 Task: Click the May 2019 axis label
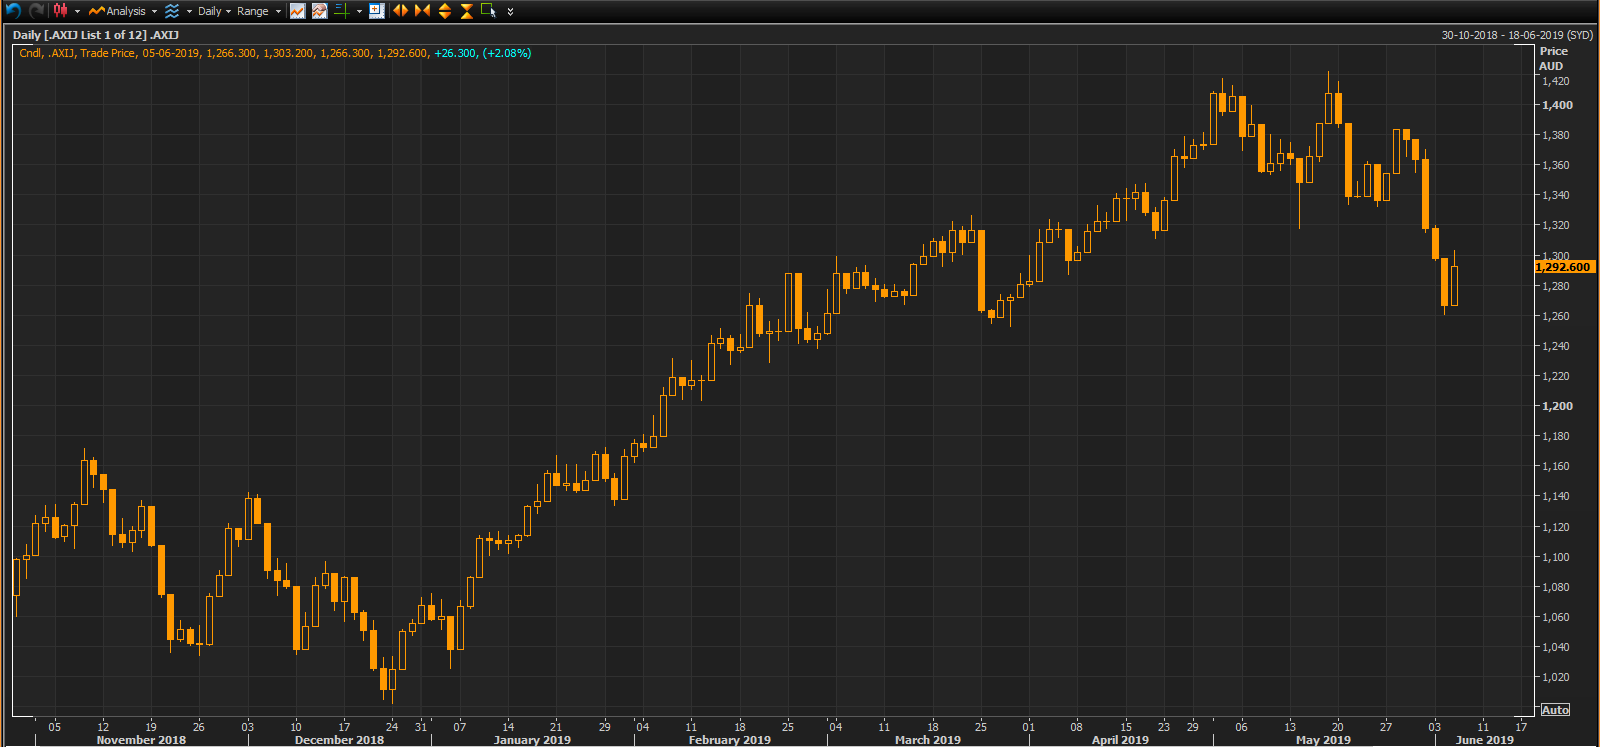pyautogui.click(x=1323, y=740)
